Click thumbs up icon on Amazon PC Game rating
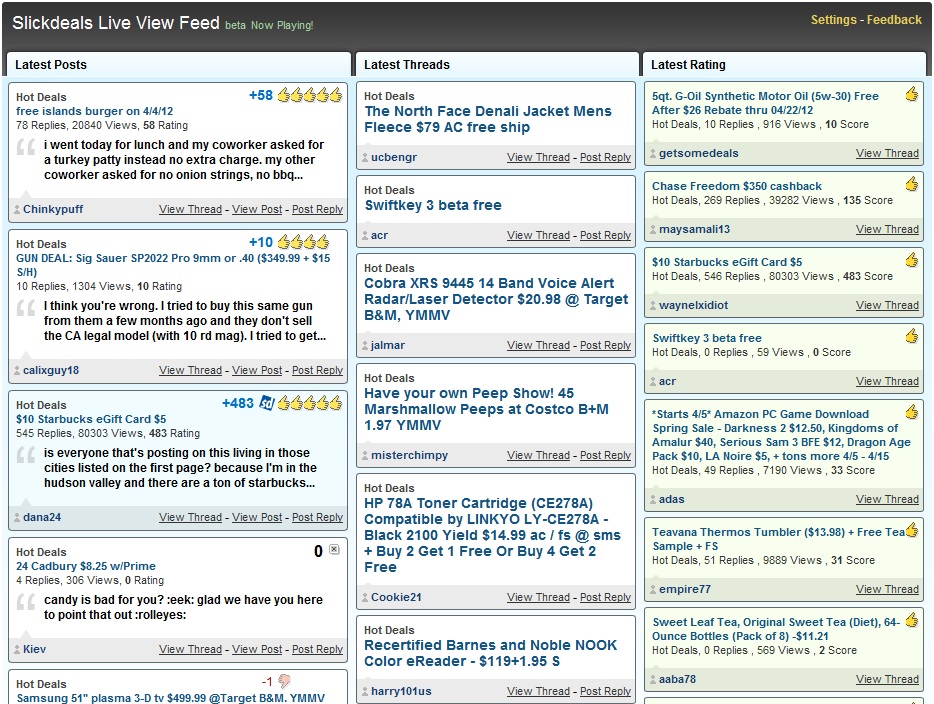Image resolution: width=934 pixels, height=704 pixels. (911, 412)
